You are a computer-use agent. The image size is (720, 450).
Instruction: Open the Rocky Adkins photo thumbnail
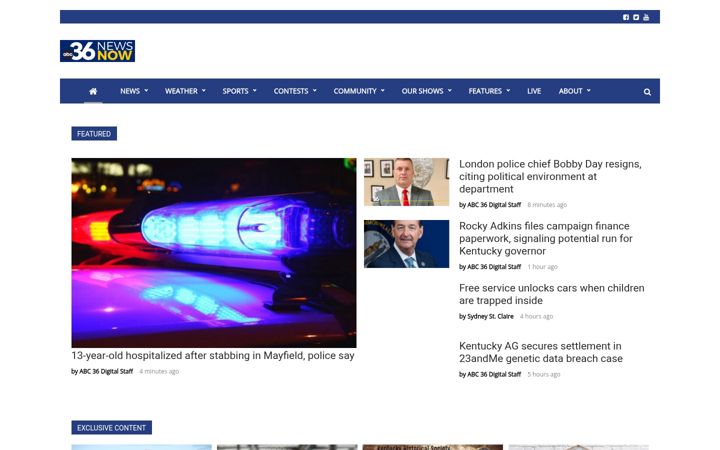[406, 244]
